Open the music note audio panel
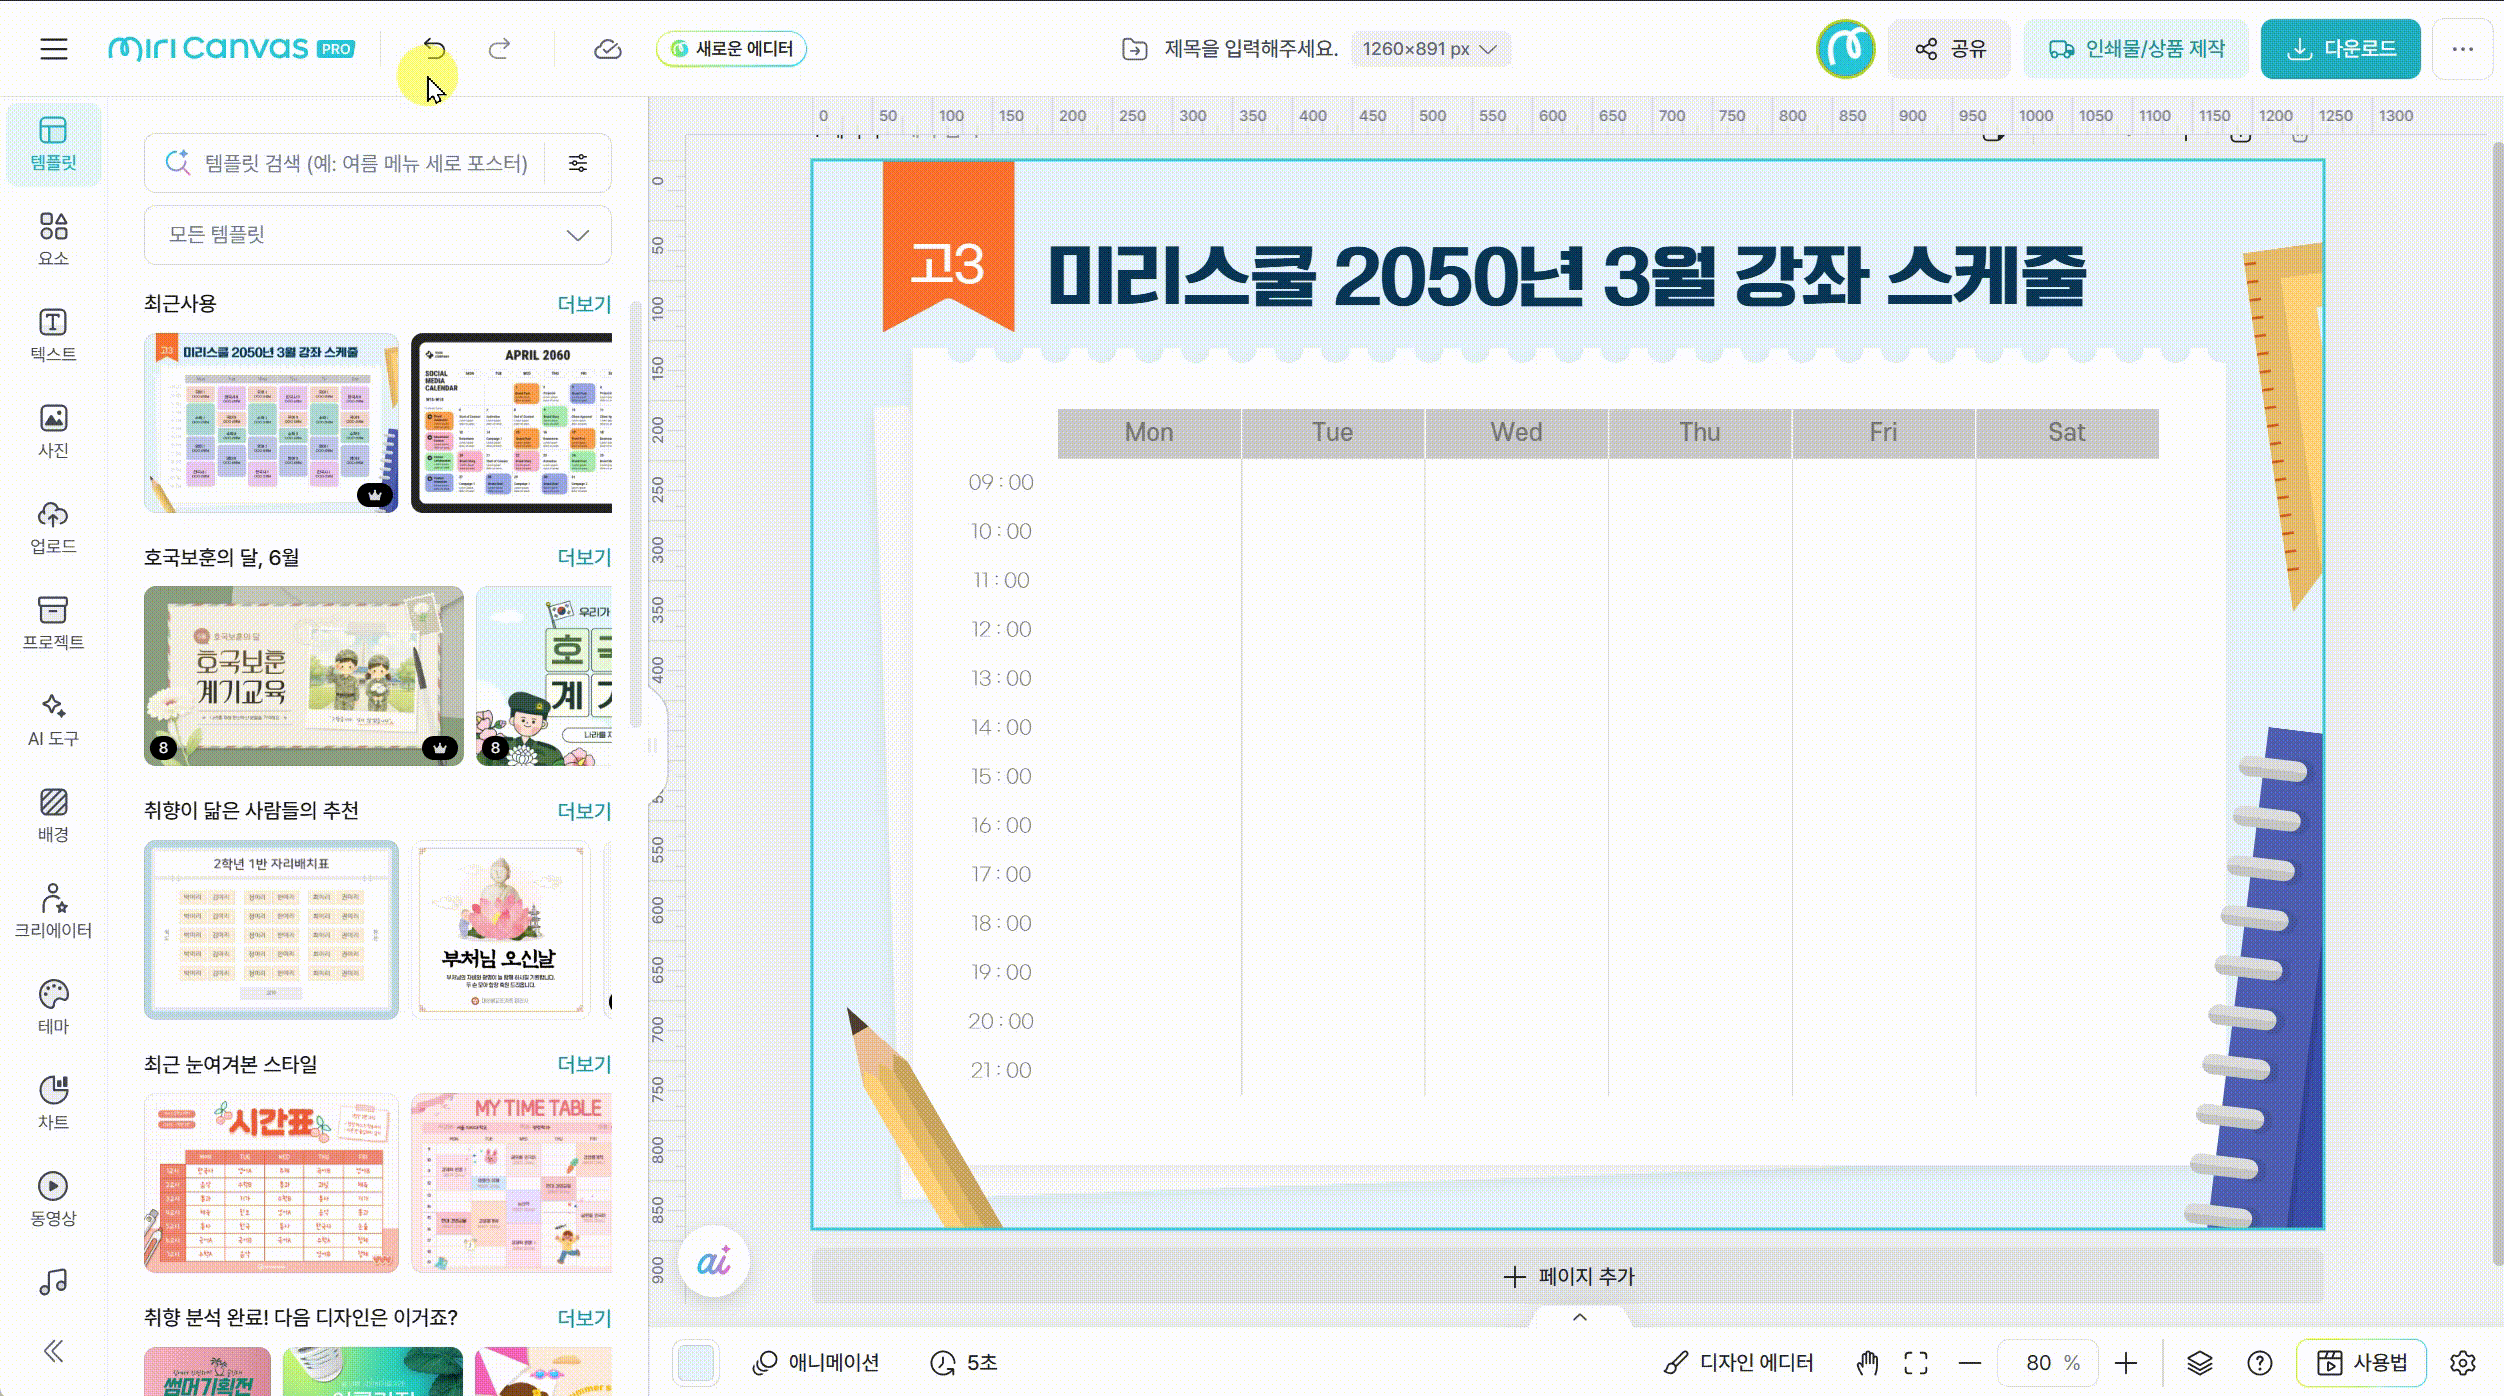Screen dimensions: 2504x1396 [x=53, y=1282]
